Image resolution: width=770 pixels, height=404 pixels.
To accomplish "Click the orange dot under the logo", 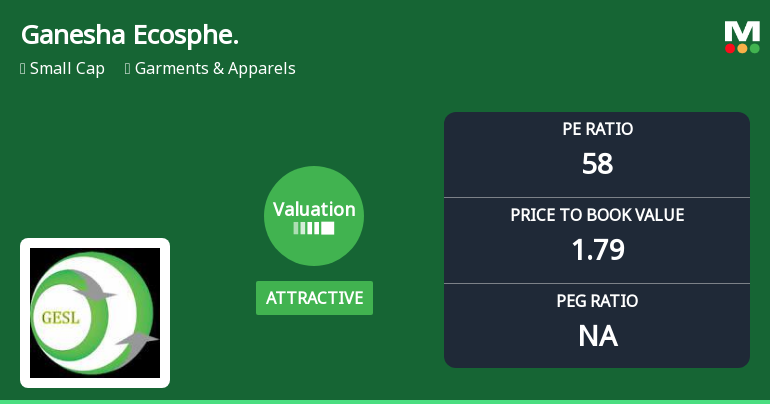I will pos(742,48).
